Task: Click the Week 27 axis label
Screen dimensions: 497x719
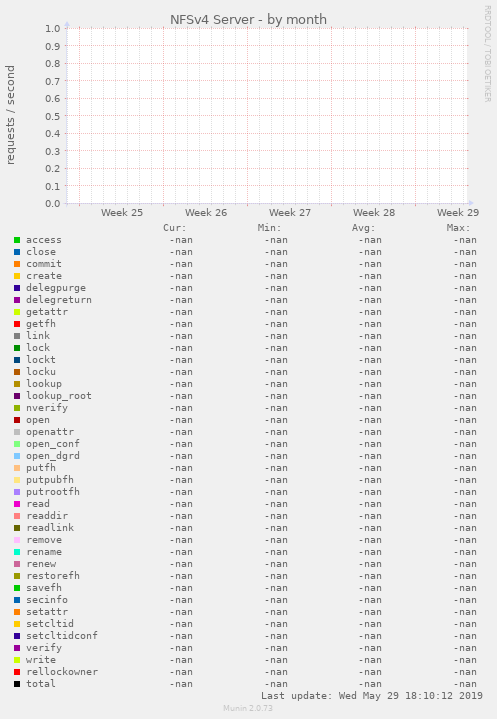Action: 290,213
